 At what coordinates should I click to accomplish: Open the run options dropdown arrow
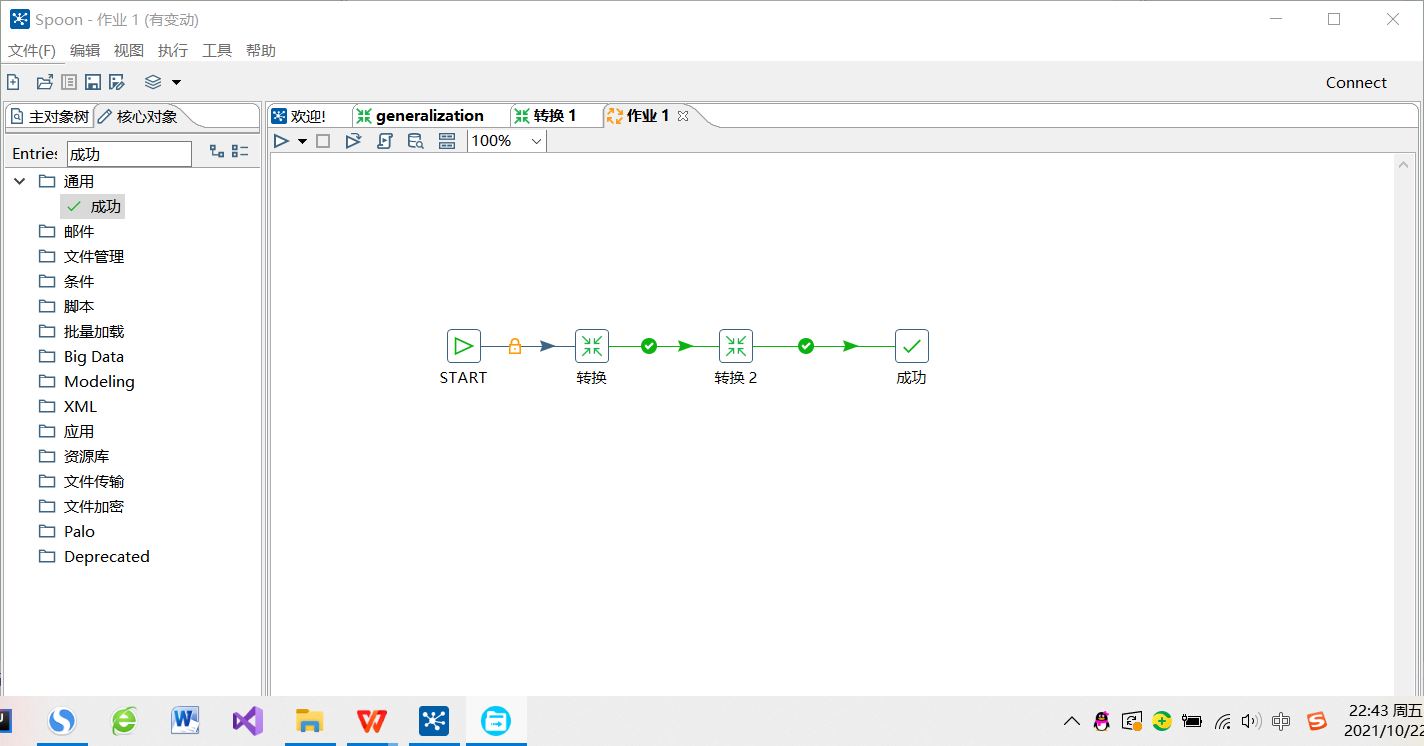(x=302, y=141)
